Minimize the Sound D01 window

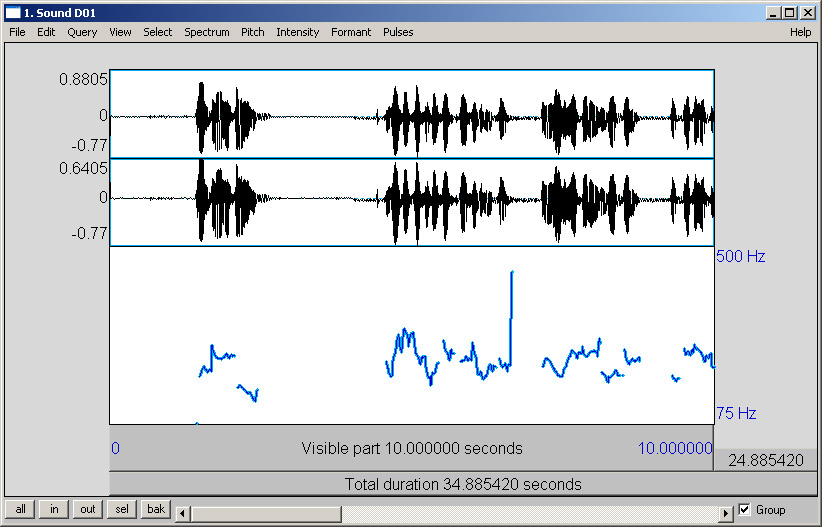coord(772,13)
